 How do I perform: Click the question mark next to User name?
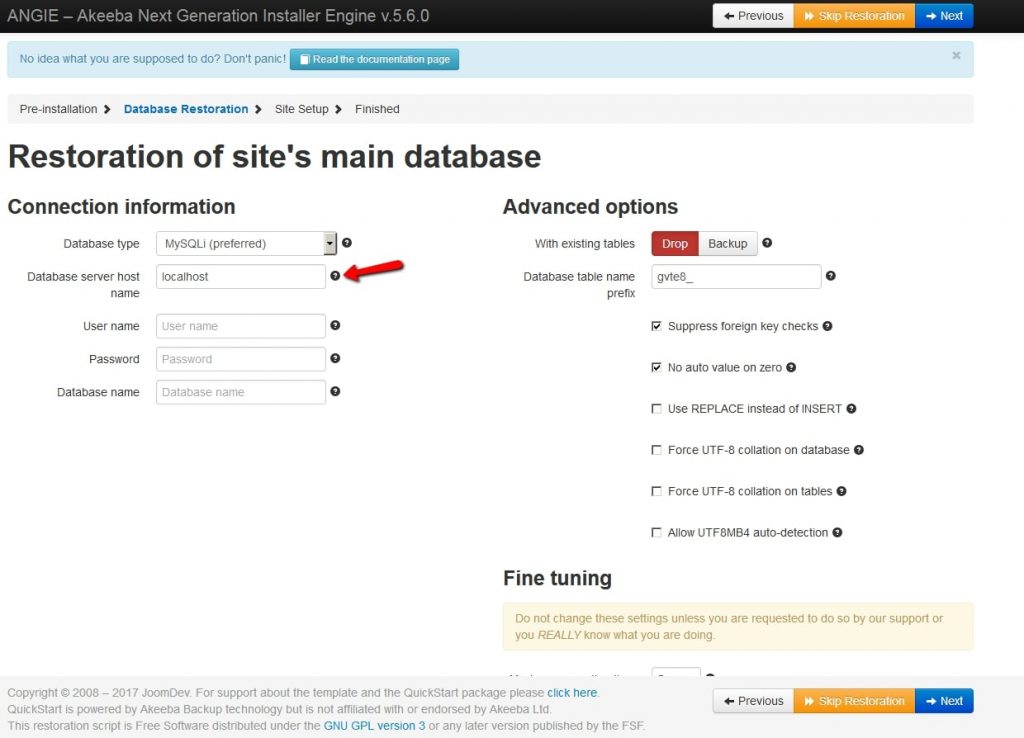[x=336, y=325]
